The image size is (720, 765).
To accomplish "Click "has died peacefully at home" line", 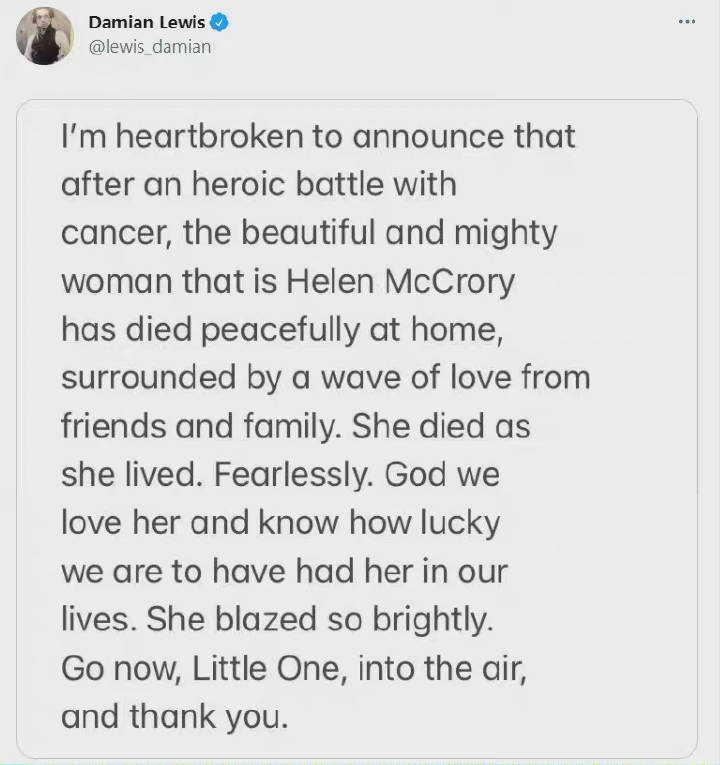I will click(x=281, y=330).
